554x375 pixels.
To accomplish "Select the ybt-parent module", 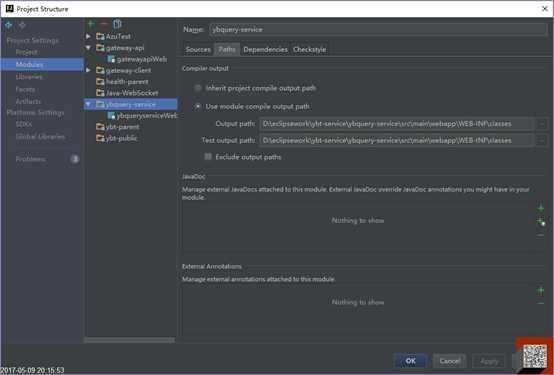I will [x=122, y=127].
